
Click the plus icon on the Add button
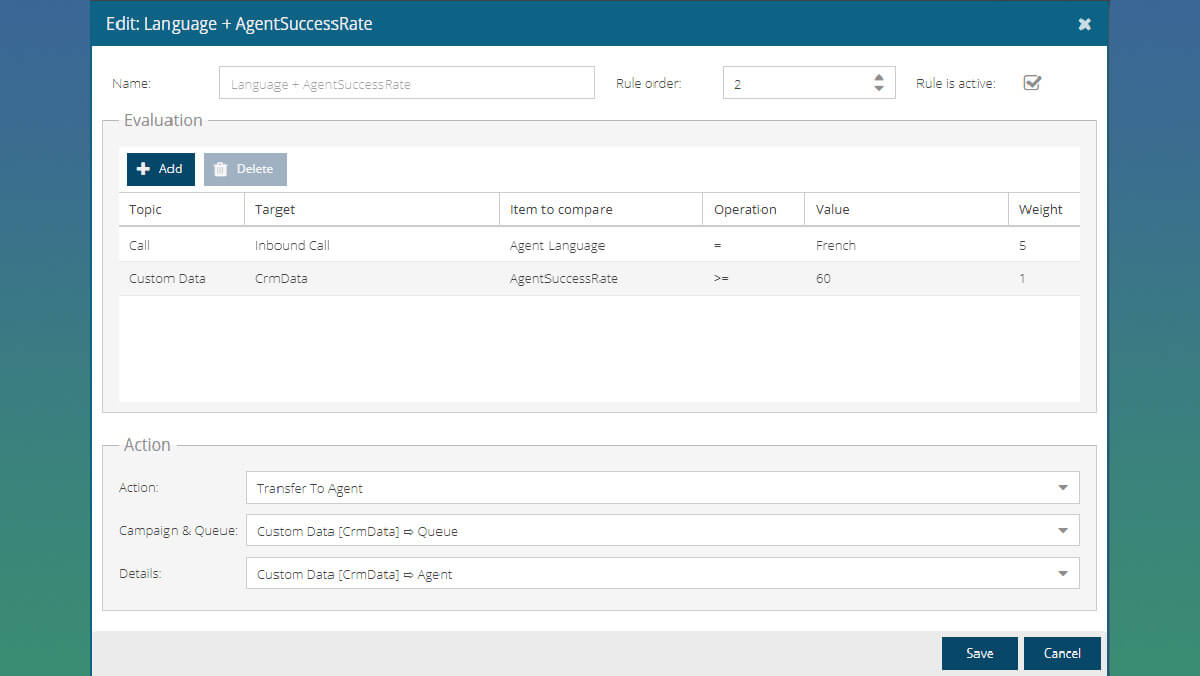tap(143, 169)
